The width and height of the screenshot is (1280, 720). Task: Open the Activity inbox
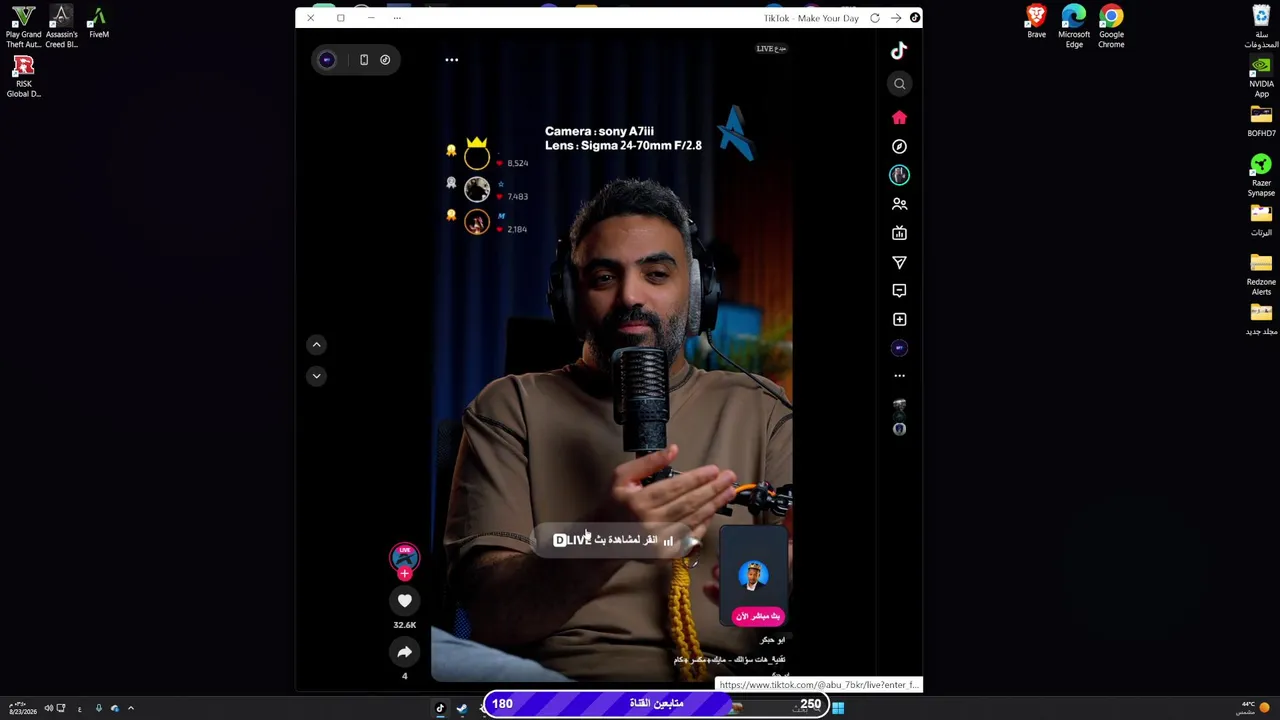coord(899,290)
